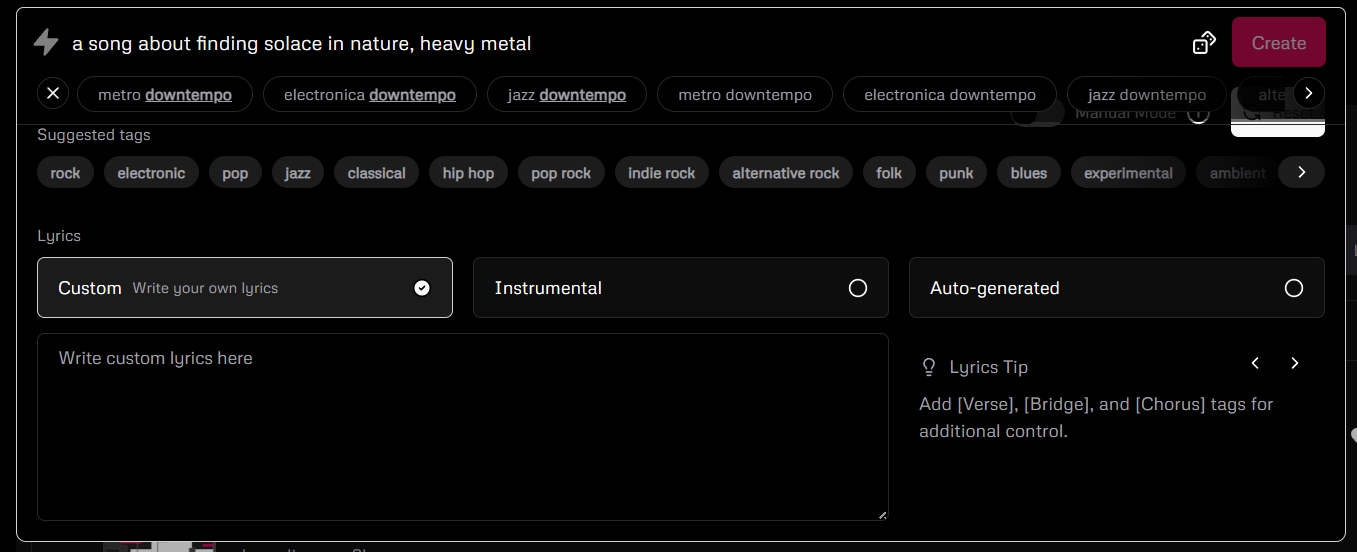Screen dimensions: 1357x552
Task: Choose the 'alternative rock' suggested tag
Action: (x=786, y=173)
